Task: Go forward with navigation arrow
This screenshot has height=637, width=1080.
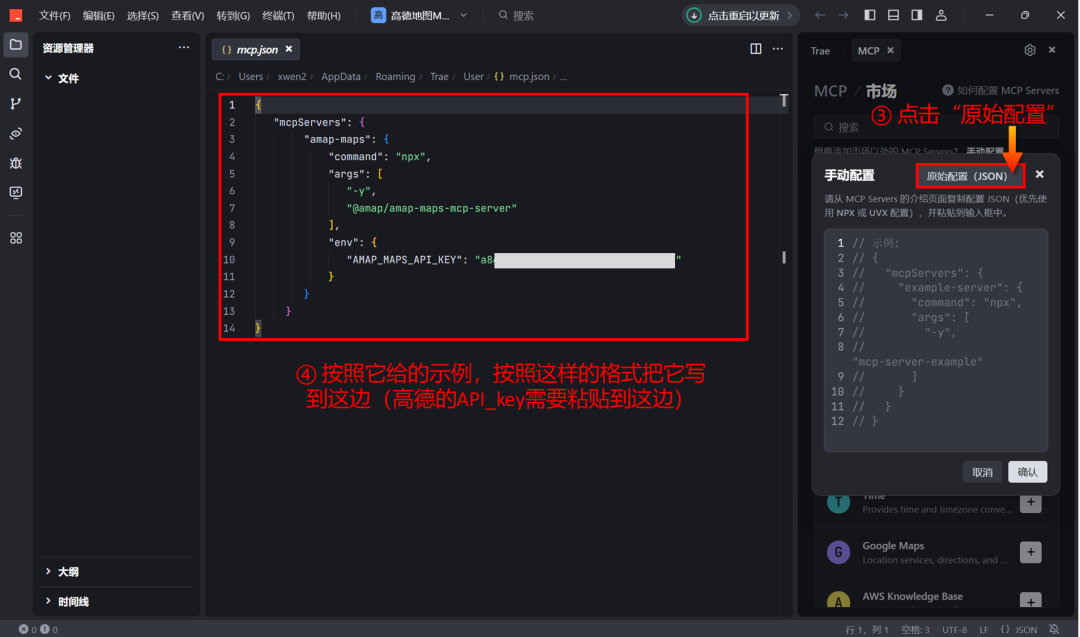Action: (843, 15)
